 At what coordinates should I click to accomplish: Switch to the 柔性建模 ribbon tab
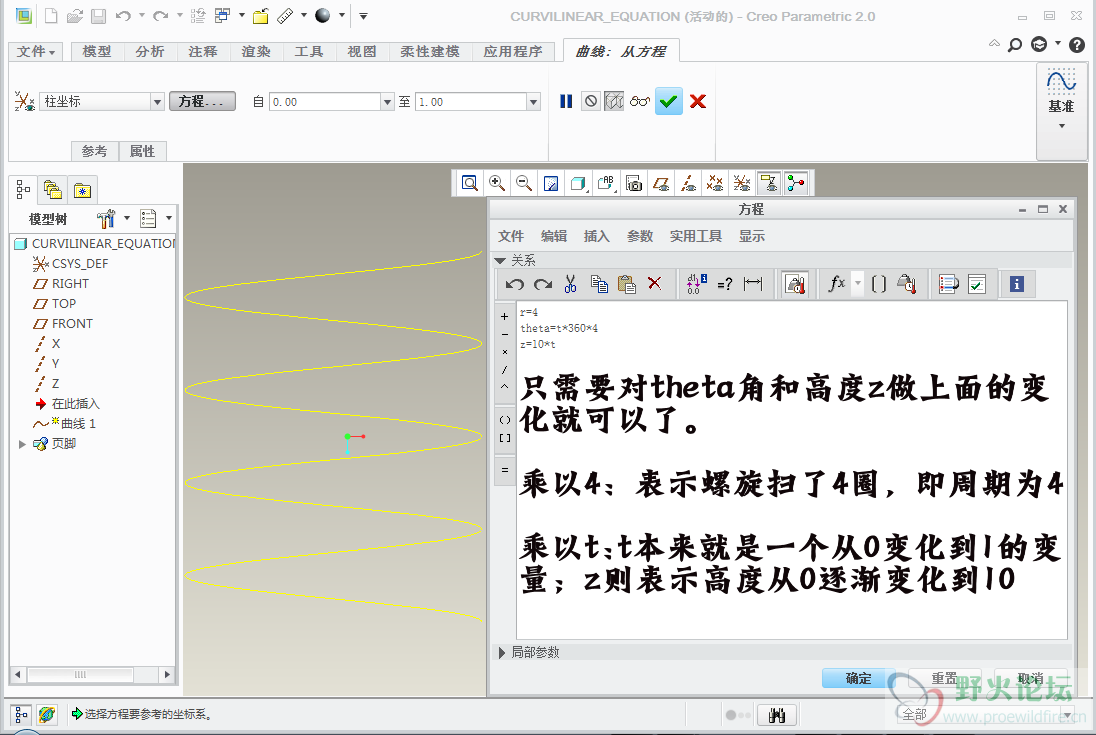430,52
